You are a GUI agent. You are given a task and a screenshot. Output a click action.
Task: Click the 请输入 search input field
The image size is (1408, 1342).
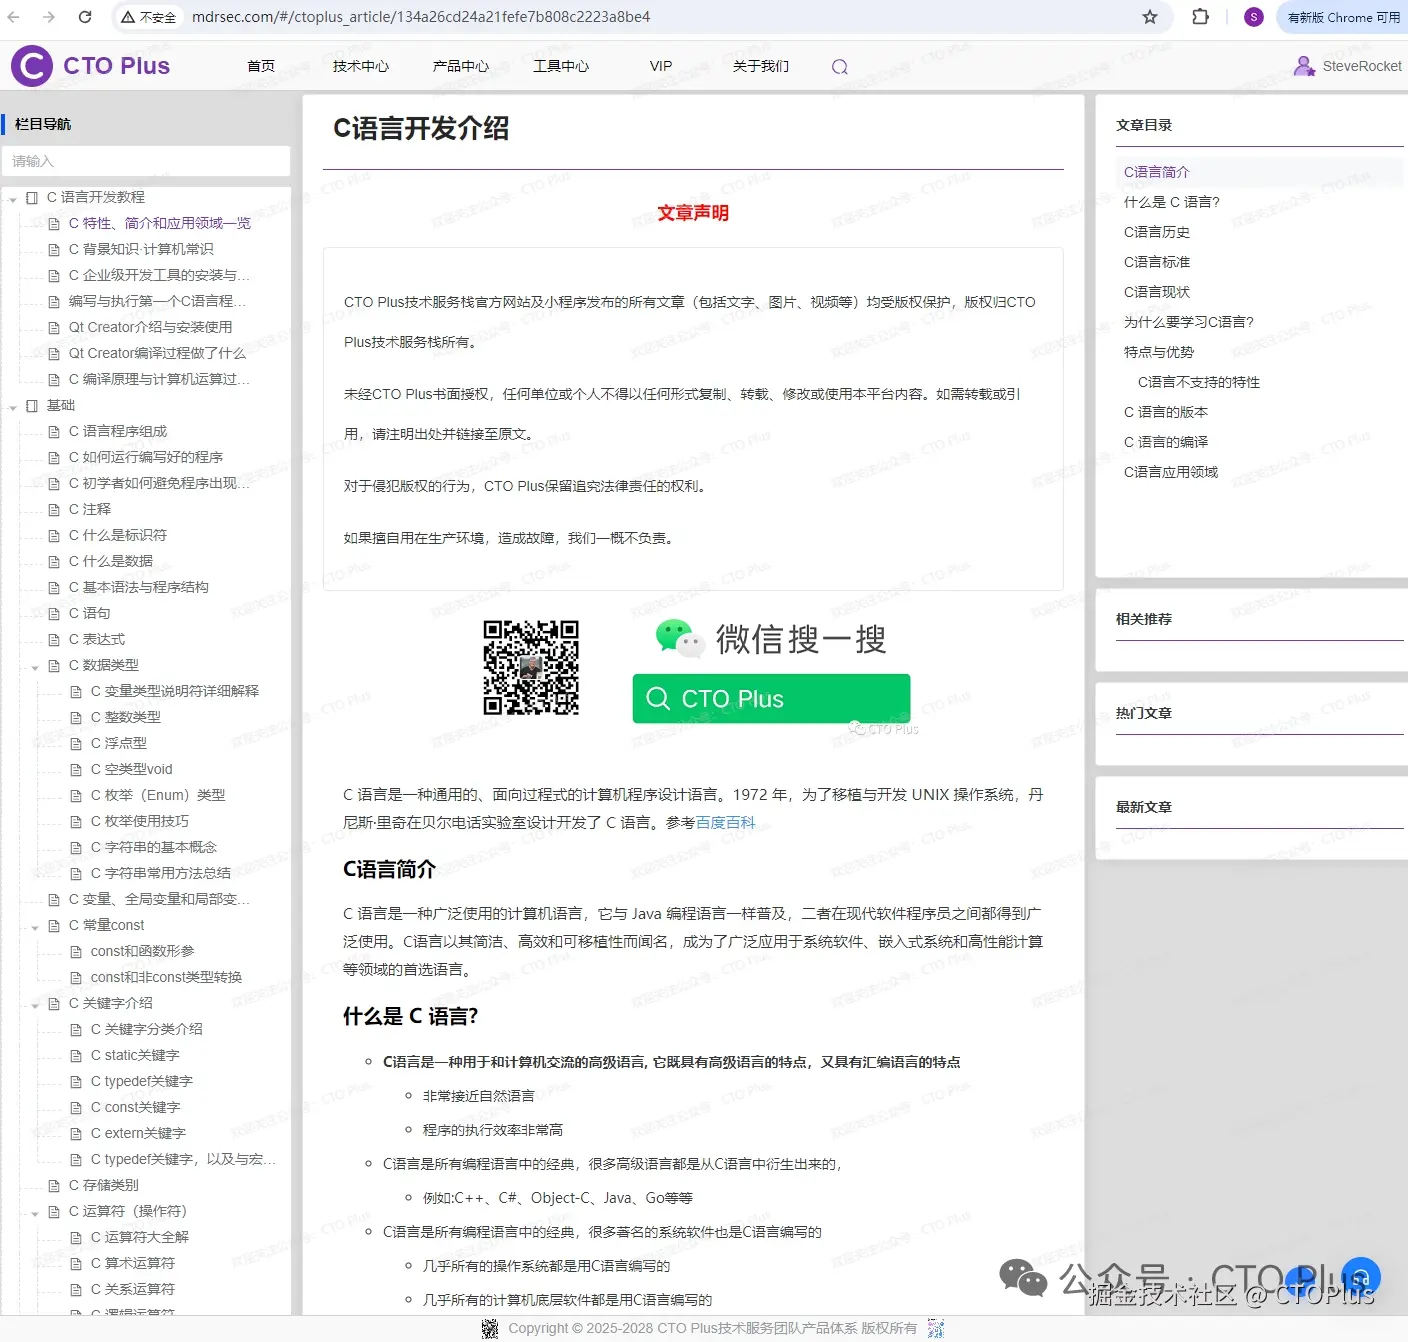tap(146, 161)
